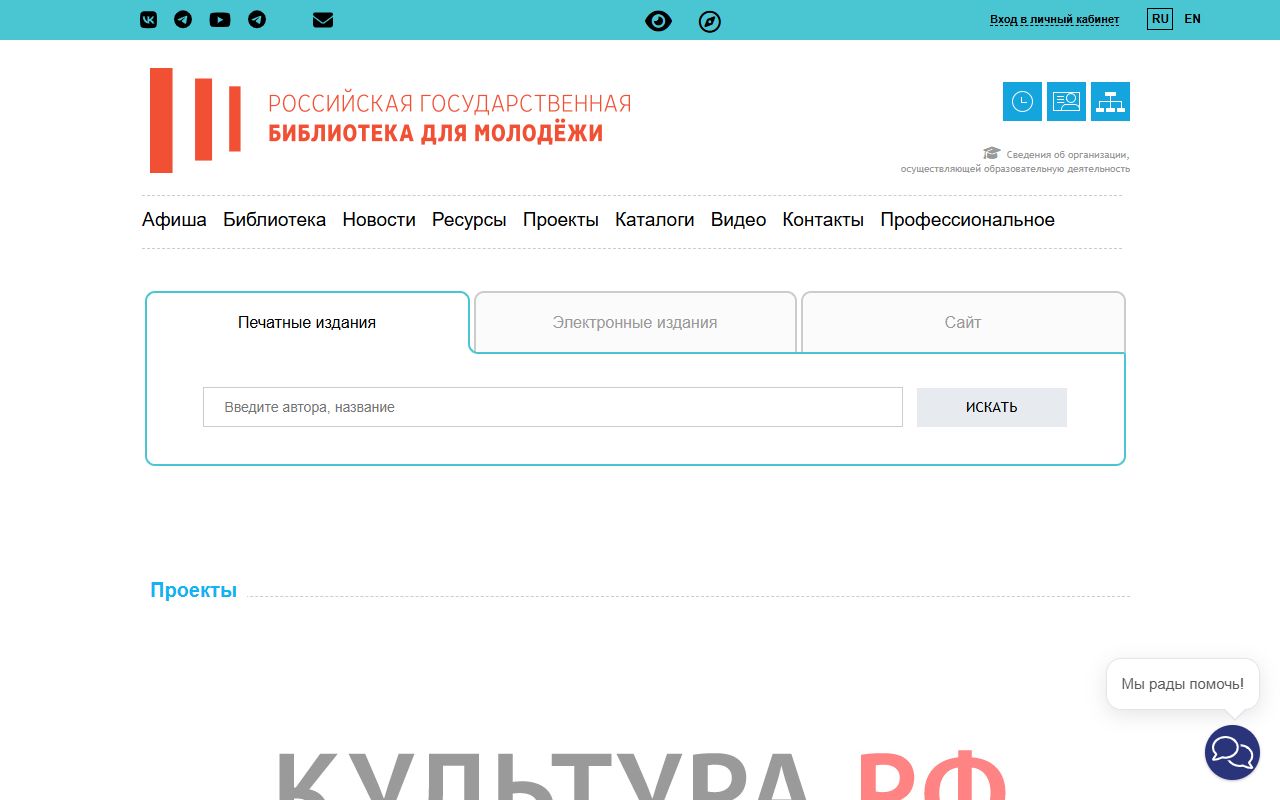
Task: Open 'Вход в личный кабинет' login link
Action: tap(1054, 19)
